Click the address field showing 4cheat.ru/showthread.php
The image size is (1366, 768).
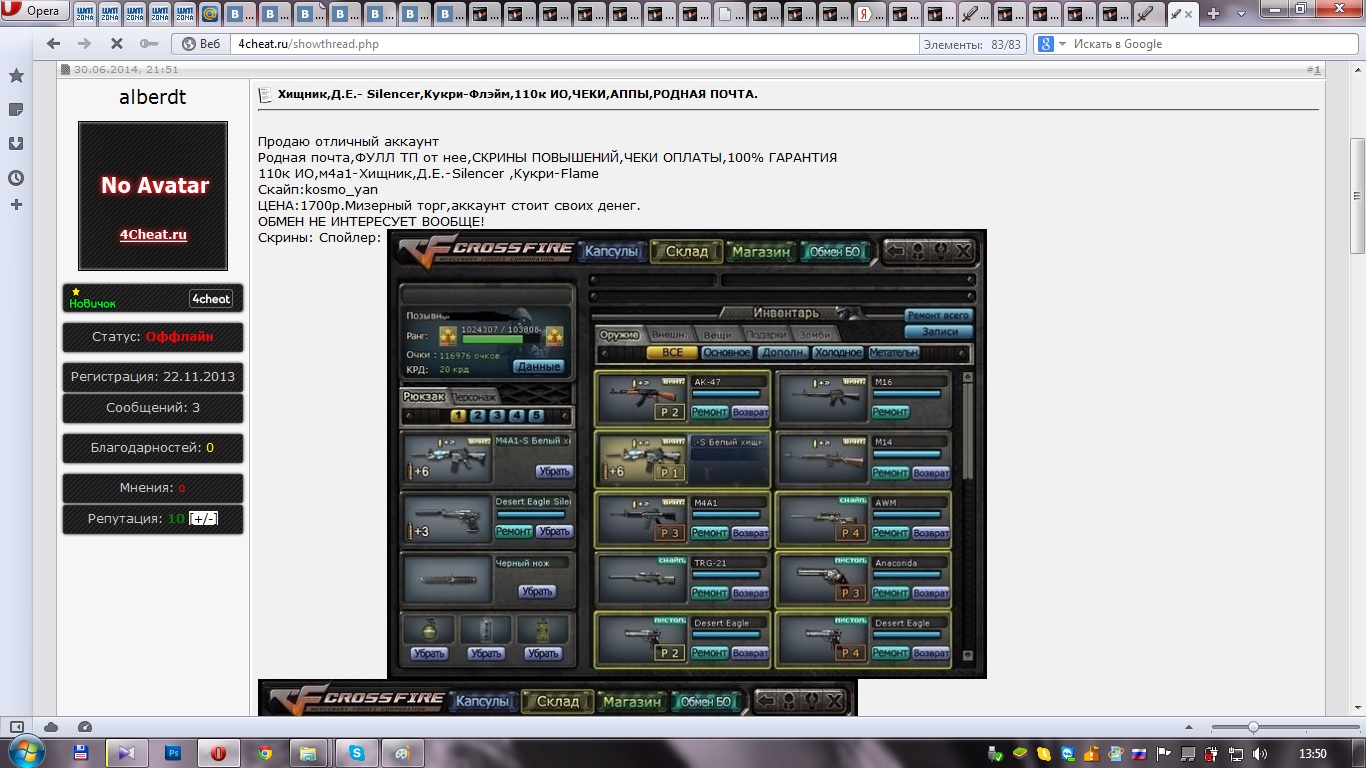[x=575, y=44]
